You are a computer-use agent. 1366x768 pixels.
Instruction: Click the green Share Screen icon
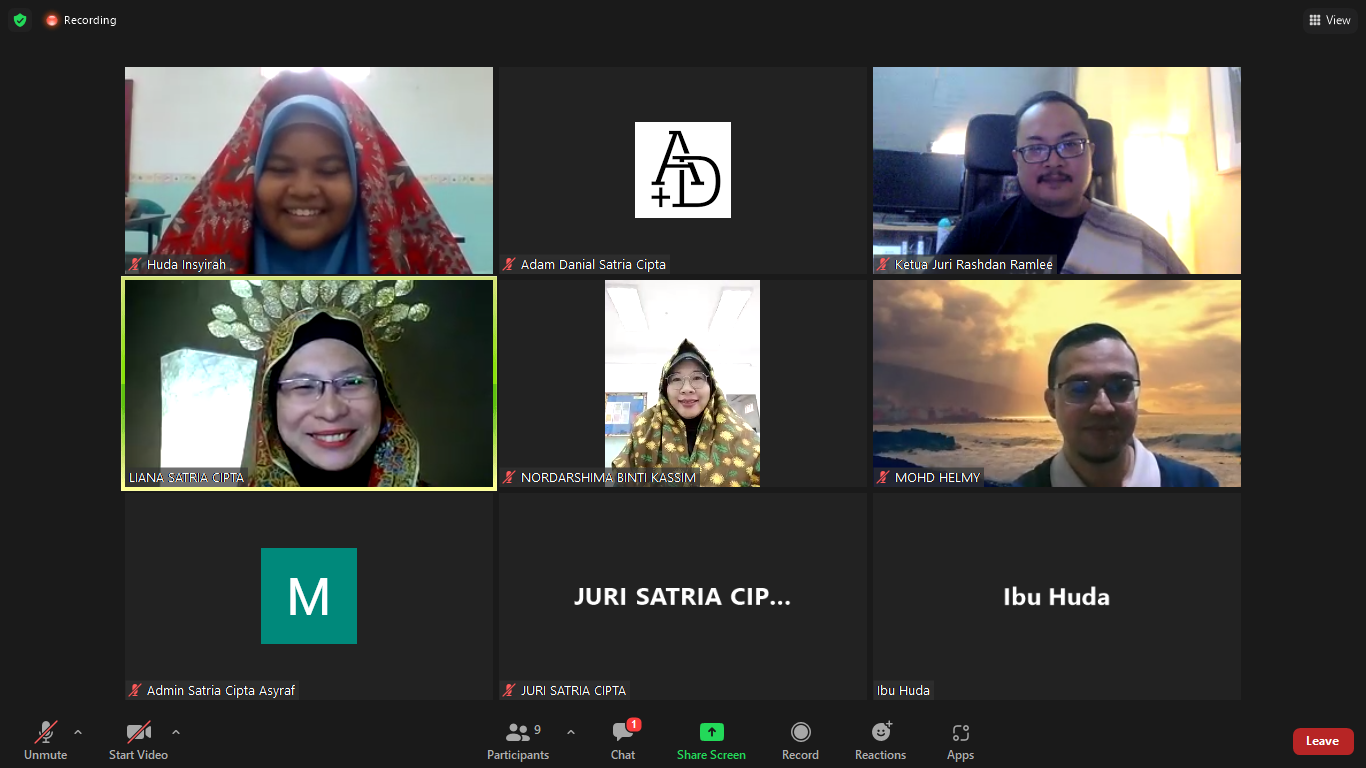711,732
